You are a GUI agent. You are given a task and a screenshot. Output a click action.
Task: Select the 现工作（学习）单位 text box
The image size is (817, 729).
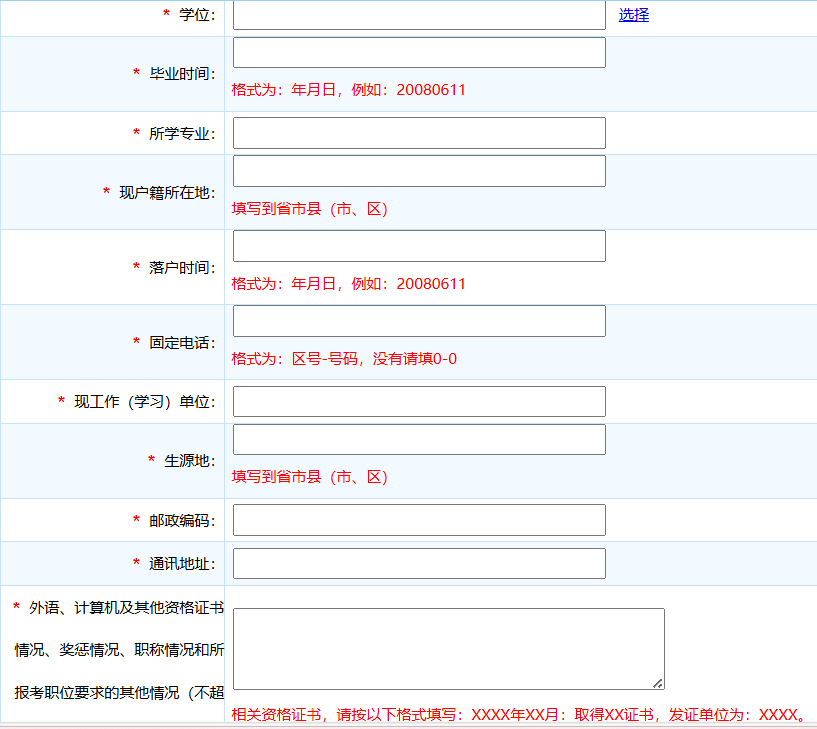pyautogui.click(x=419, y=401)
